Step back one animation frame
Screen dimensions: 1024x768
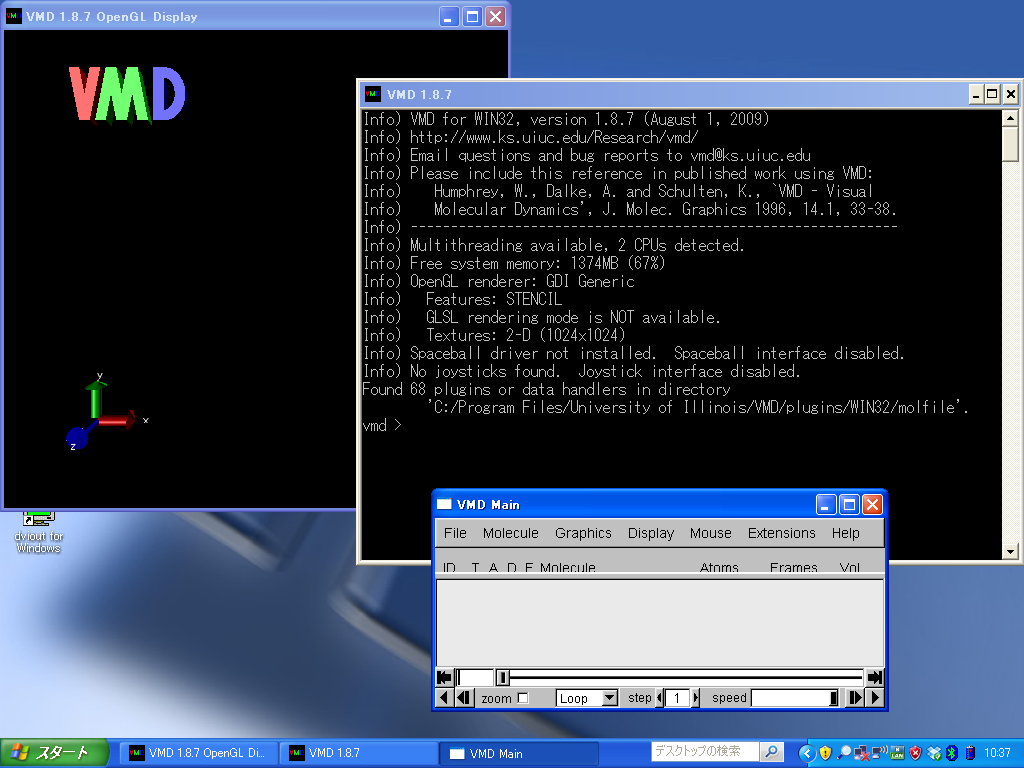pos(464,698)
